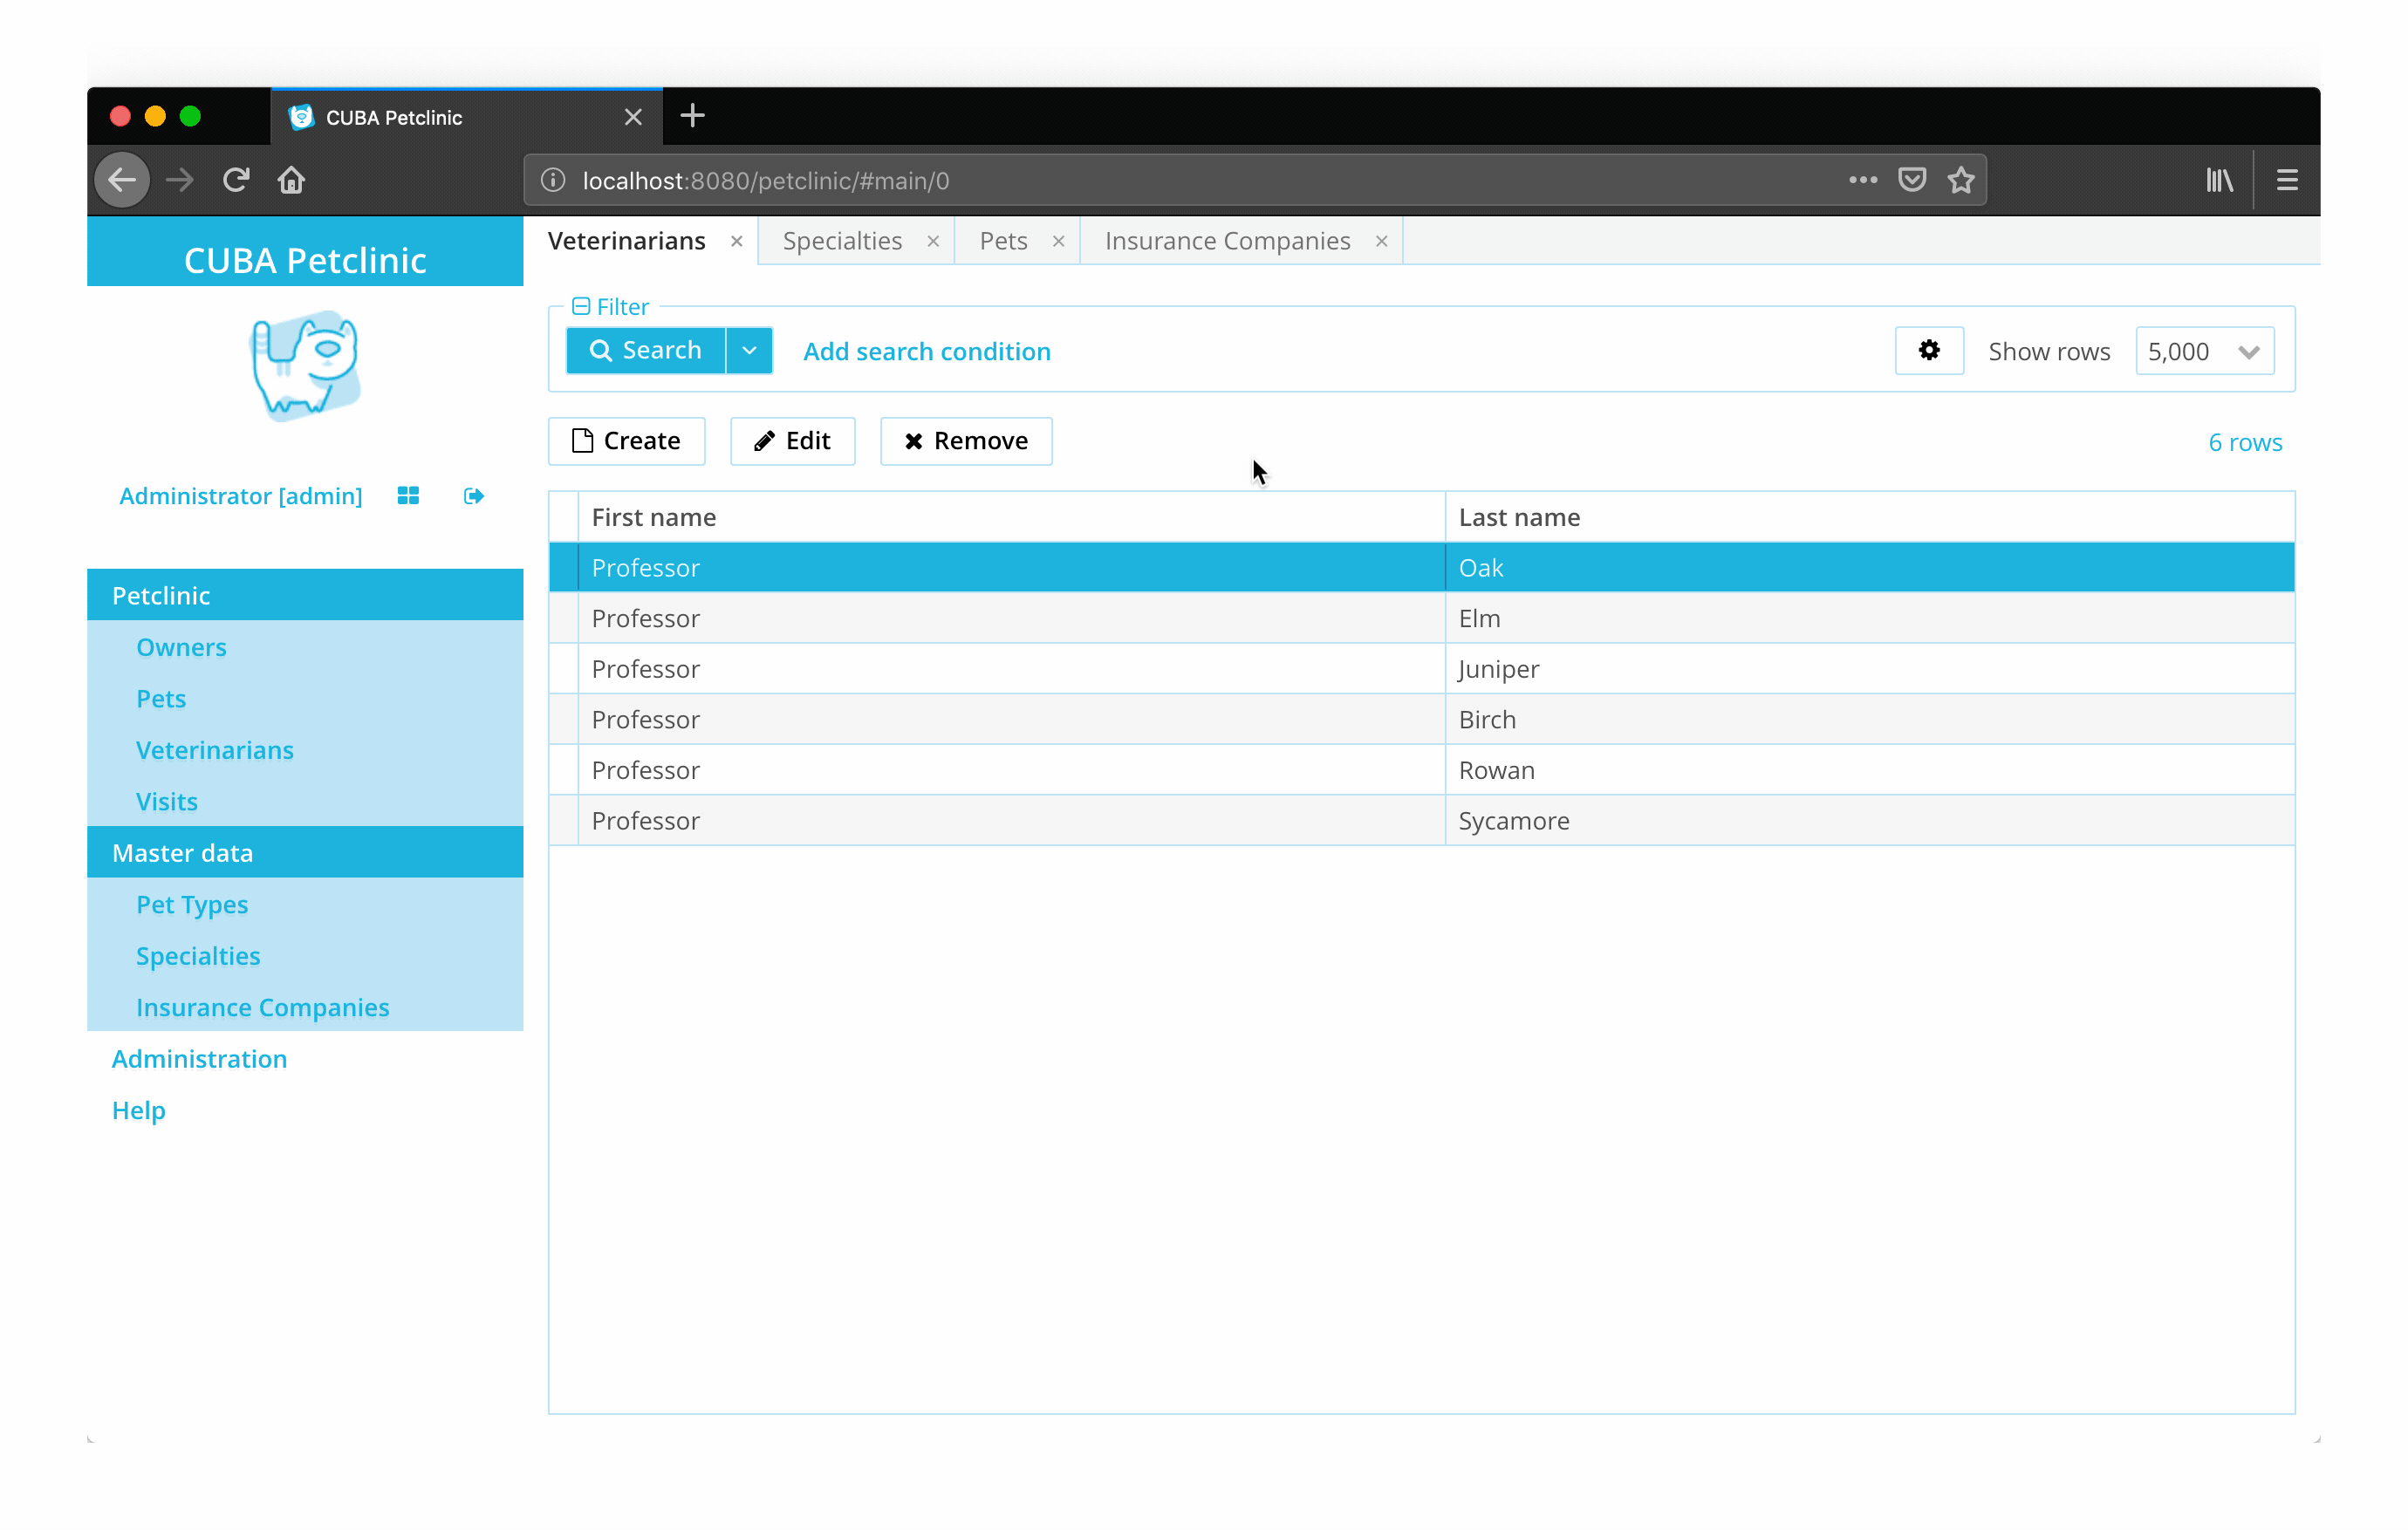Open the Show rows 5,000 dropdown
Screen dimensions: 2408x1530
(x=2204, y=351)
